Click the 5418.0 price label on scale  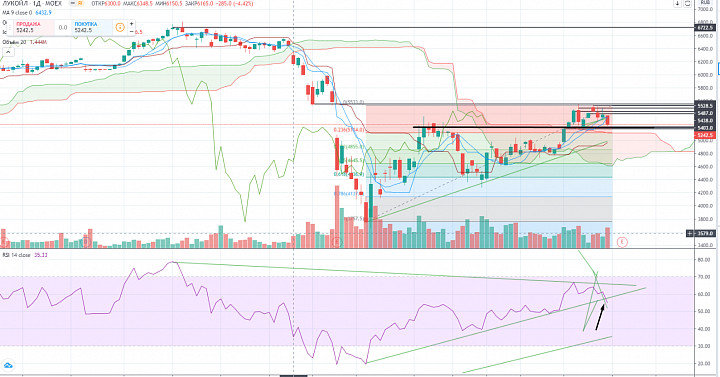(705, 121)
